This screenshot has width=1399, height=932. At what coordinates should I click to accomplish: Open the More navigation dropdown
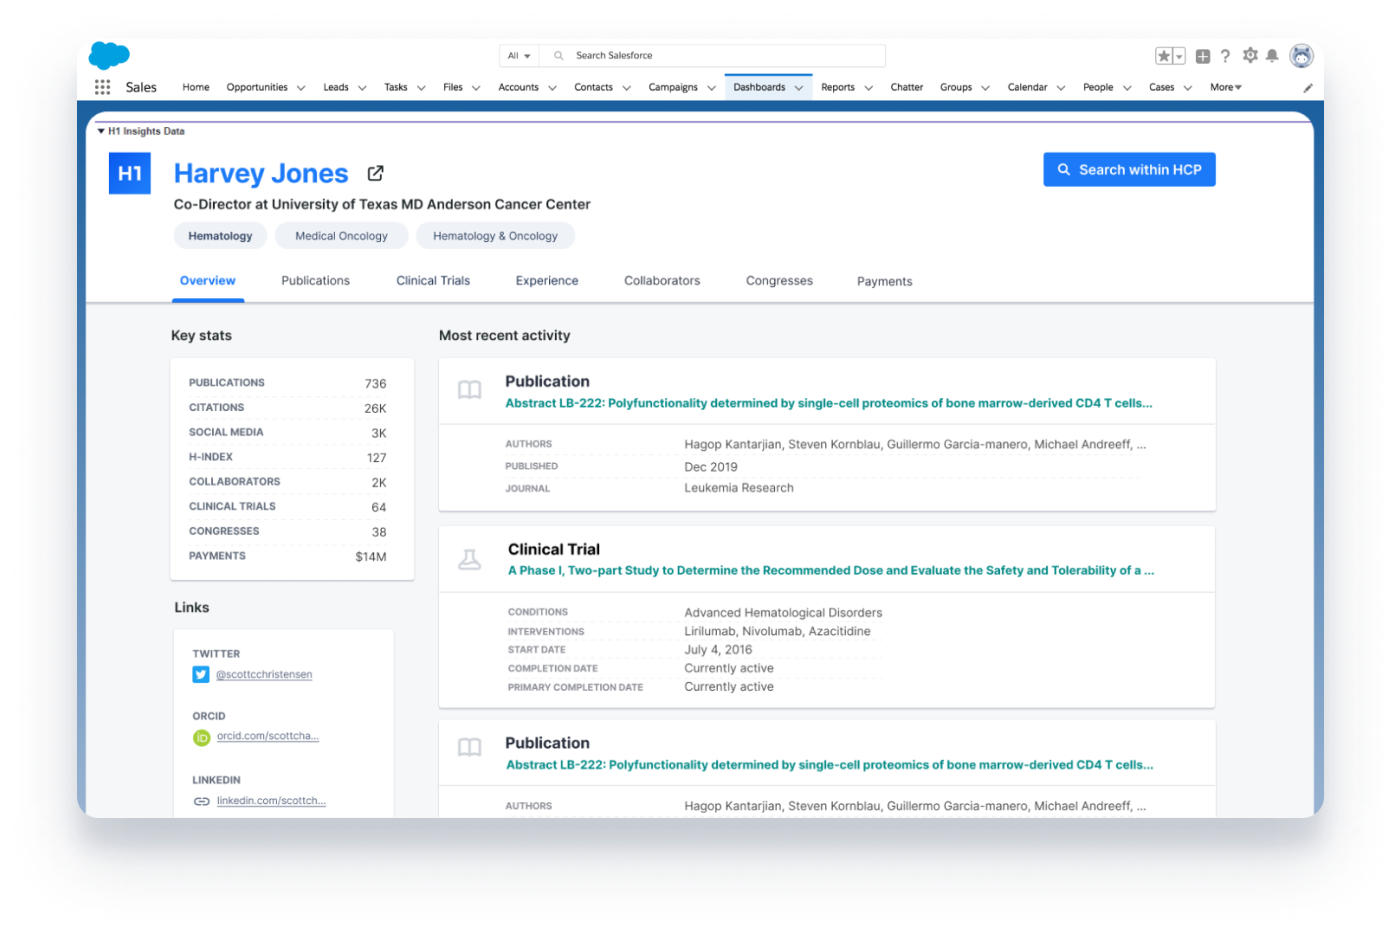1226,87
